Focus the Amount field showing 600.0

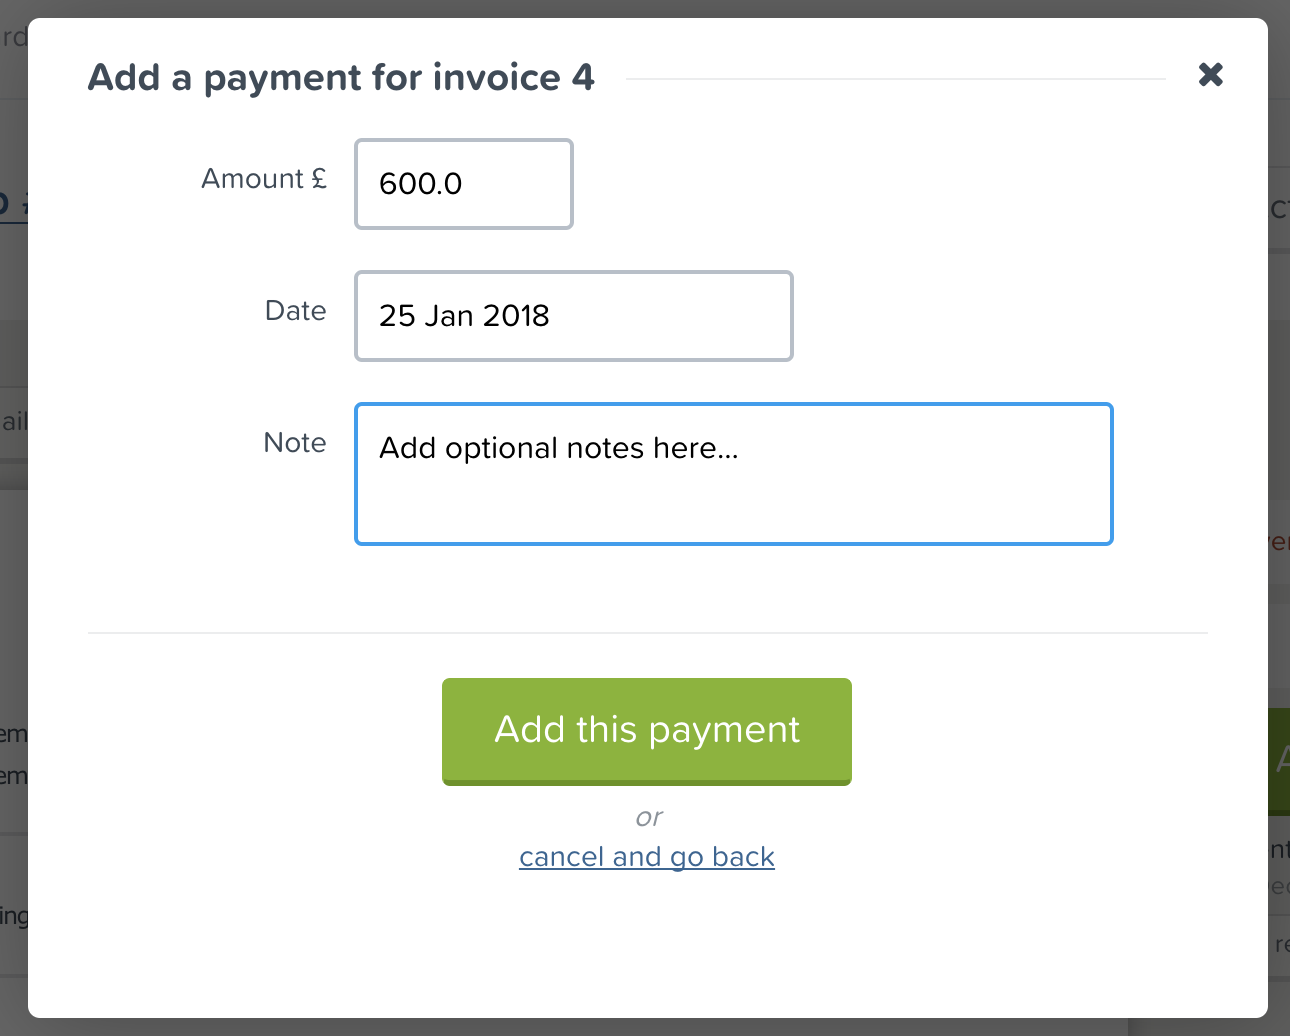[x=463, y=184]
